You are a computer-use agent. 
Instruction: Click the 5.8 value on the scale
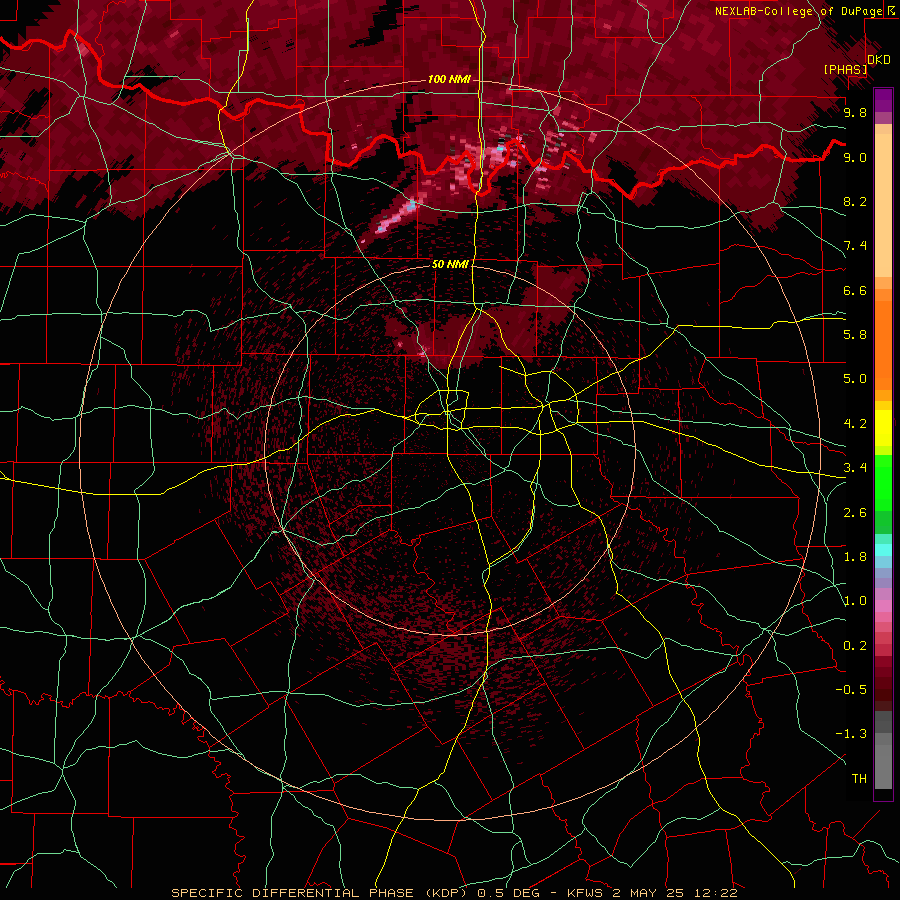click(x=855, y=334)
